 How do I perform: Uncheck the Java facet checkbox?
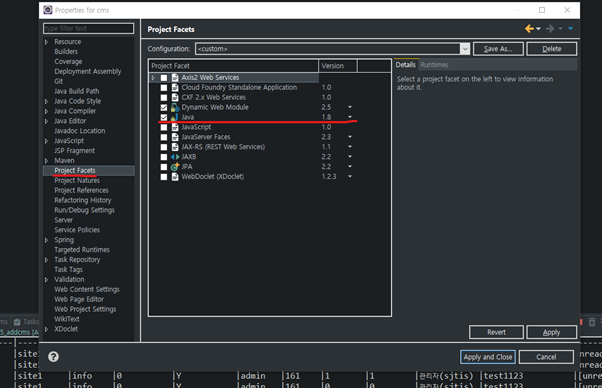pos(164,117)
